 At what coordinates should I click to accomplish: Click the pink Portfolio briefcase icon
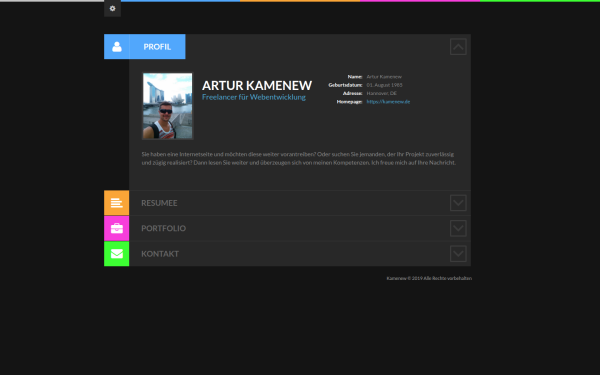[117, 228]
